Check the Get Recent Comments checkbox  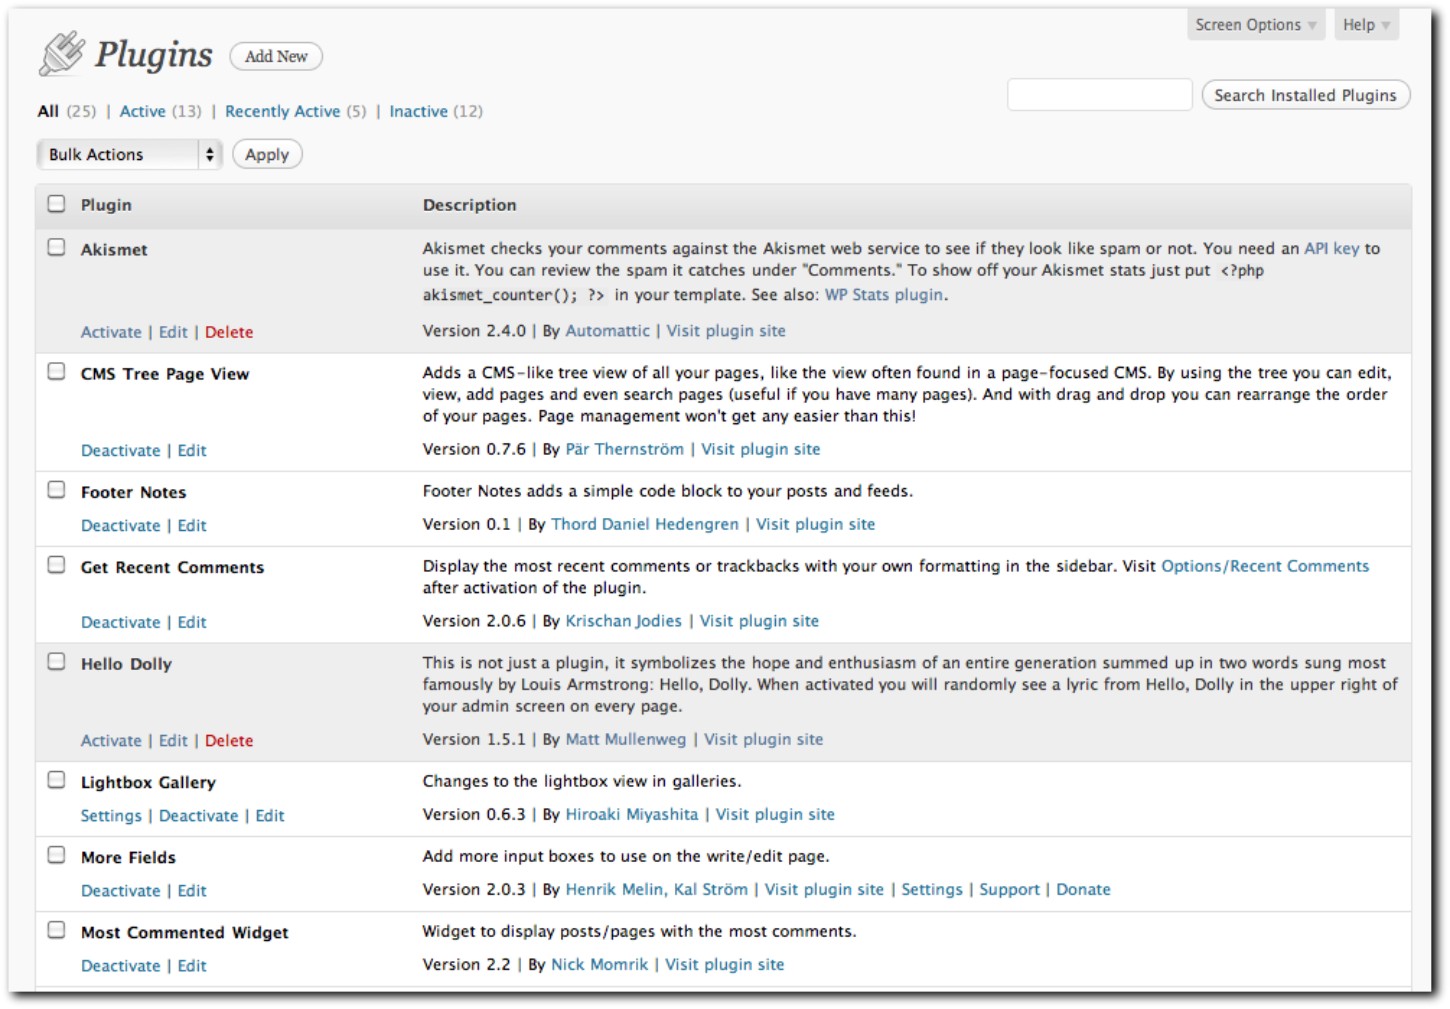pos(57,565)
